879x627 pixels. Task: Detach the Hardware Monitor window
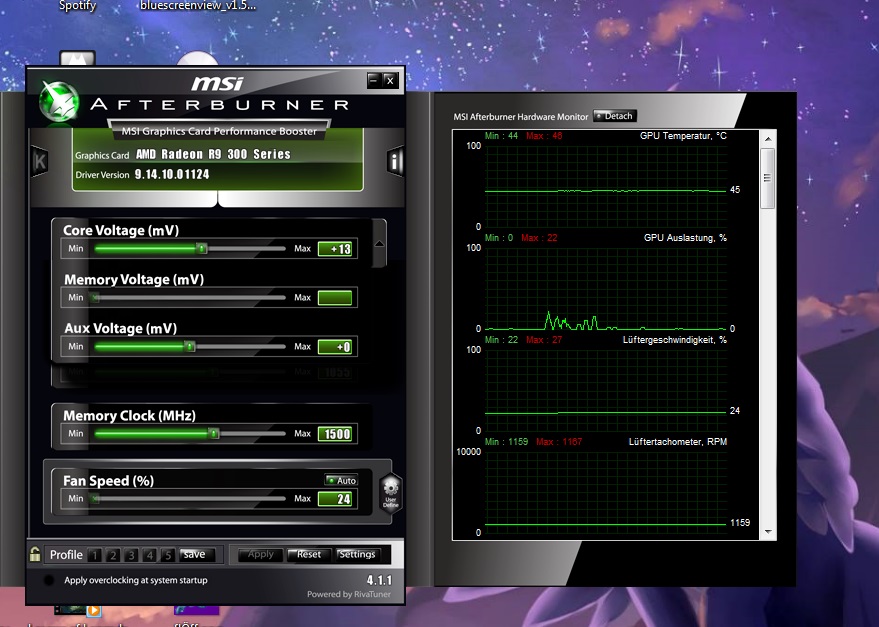pyautogui.click(x=615, y=116)
